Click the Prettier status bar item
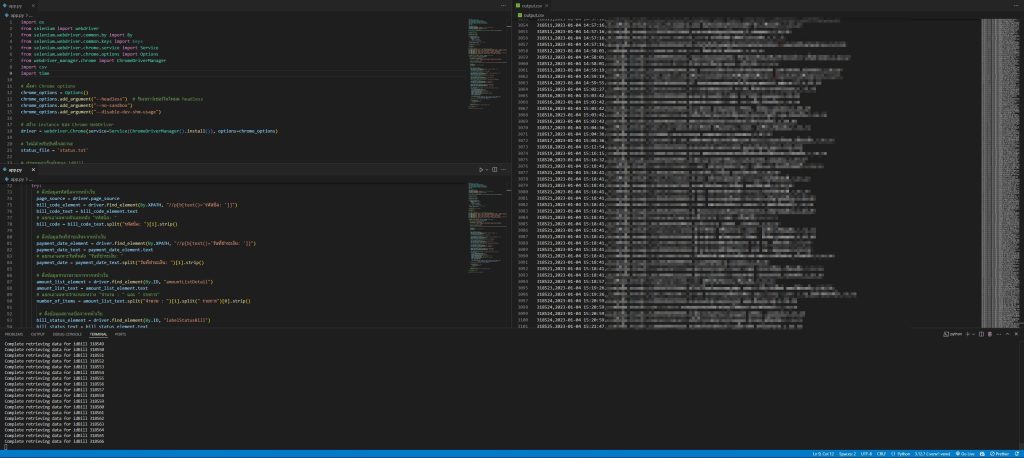The height and width of the screenshot is (458, 1024). pos(1000,453)
